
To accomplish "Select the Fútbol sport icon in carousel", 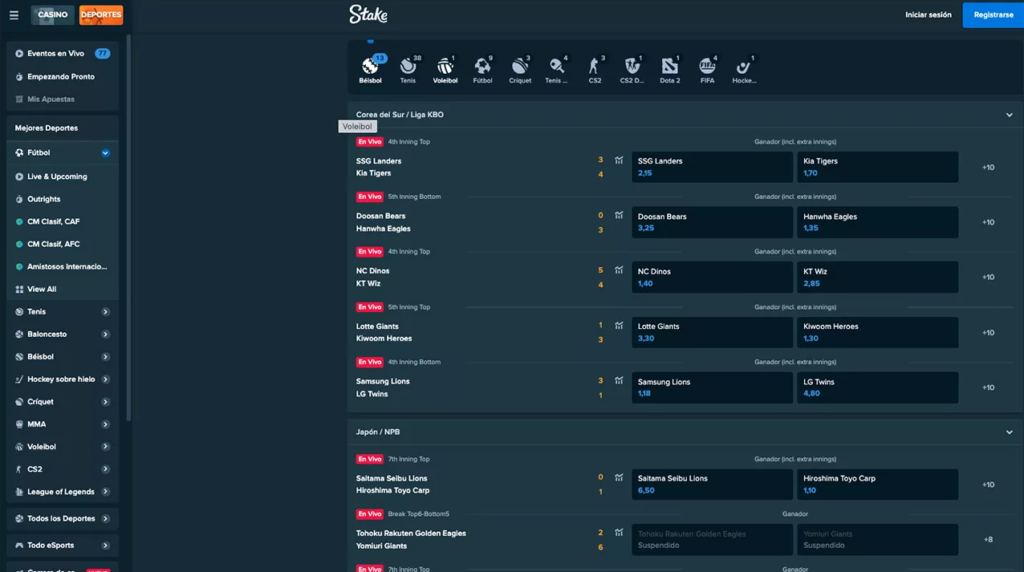I will 483,69.
